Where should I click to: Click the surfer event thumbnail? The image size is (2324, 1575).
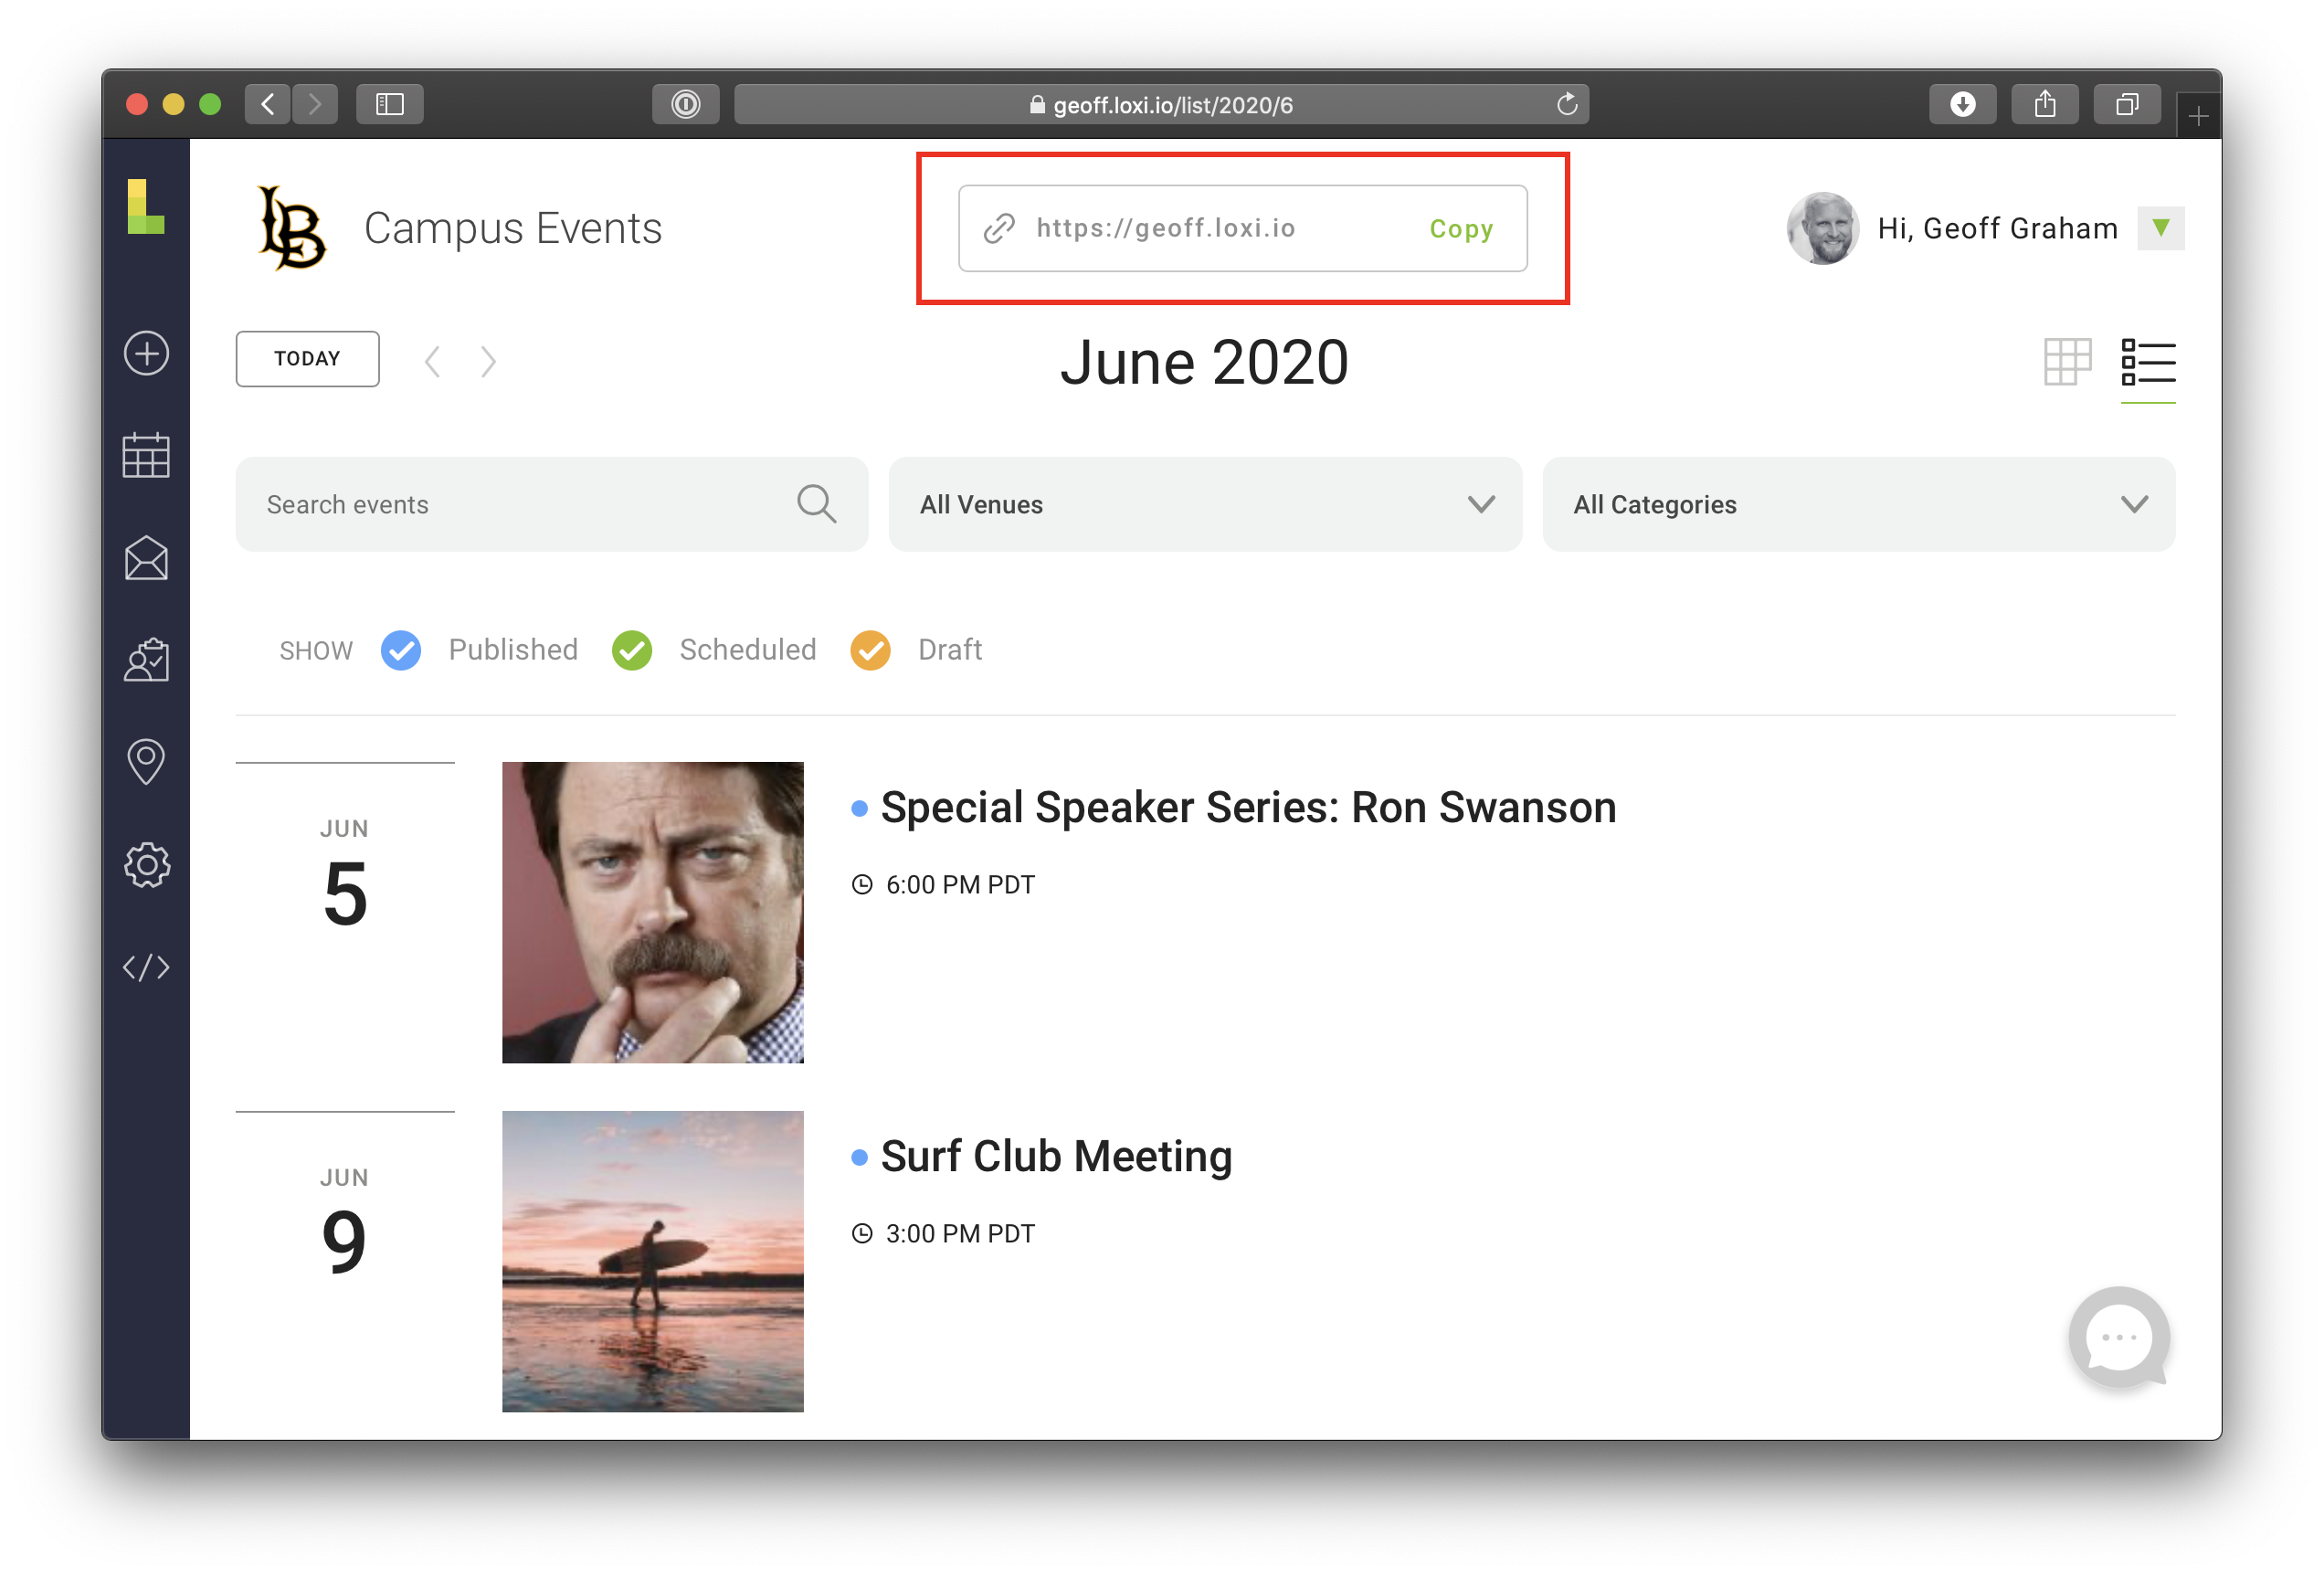[652, 1261]
